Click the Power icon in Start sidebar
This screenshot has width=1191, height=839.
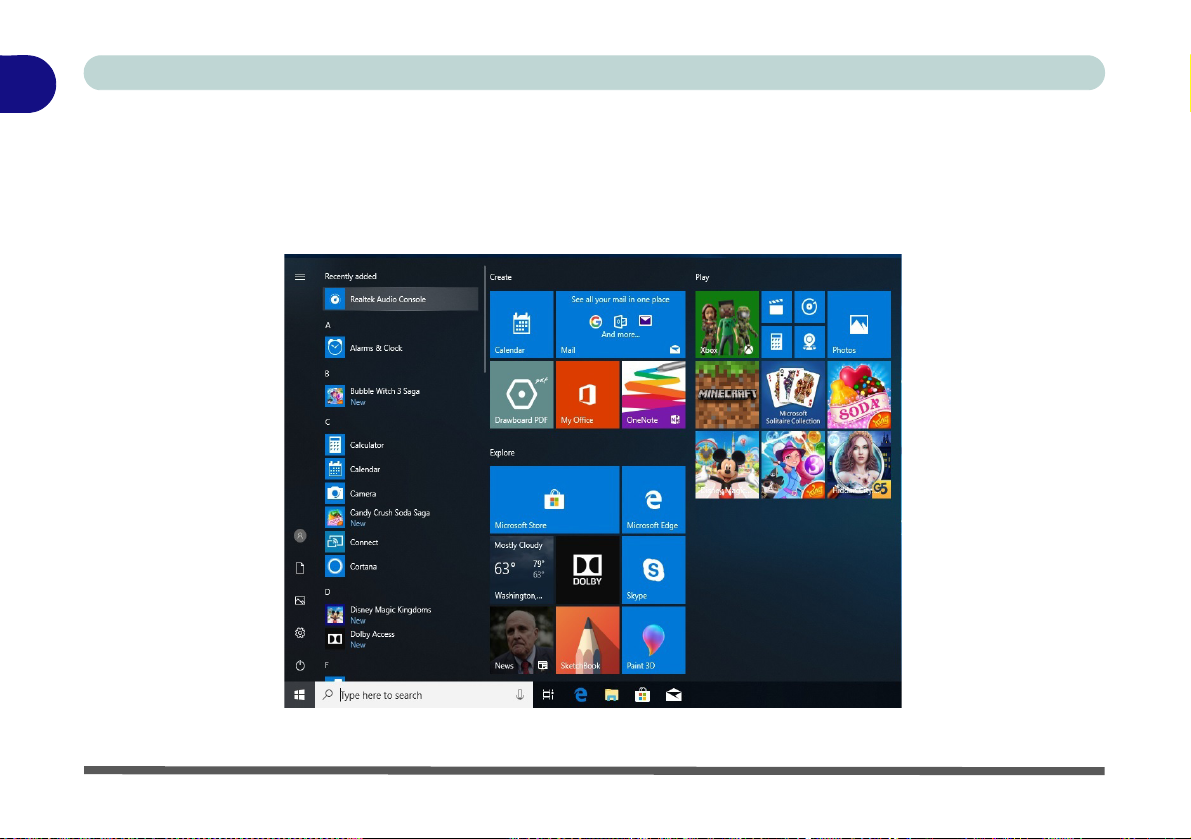tap(300, 665)
